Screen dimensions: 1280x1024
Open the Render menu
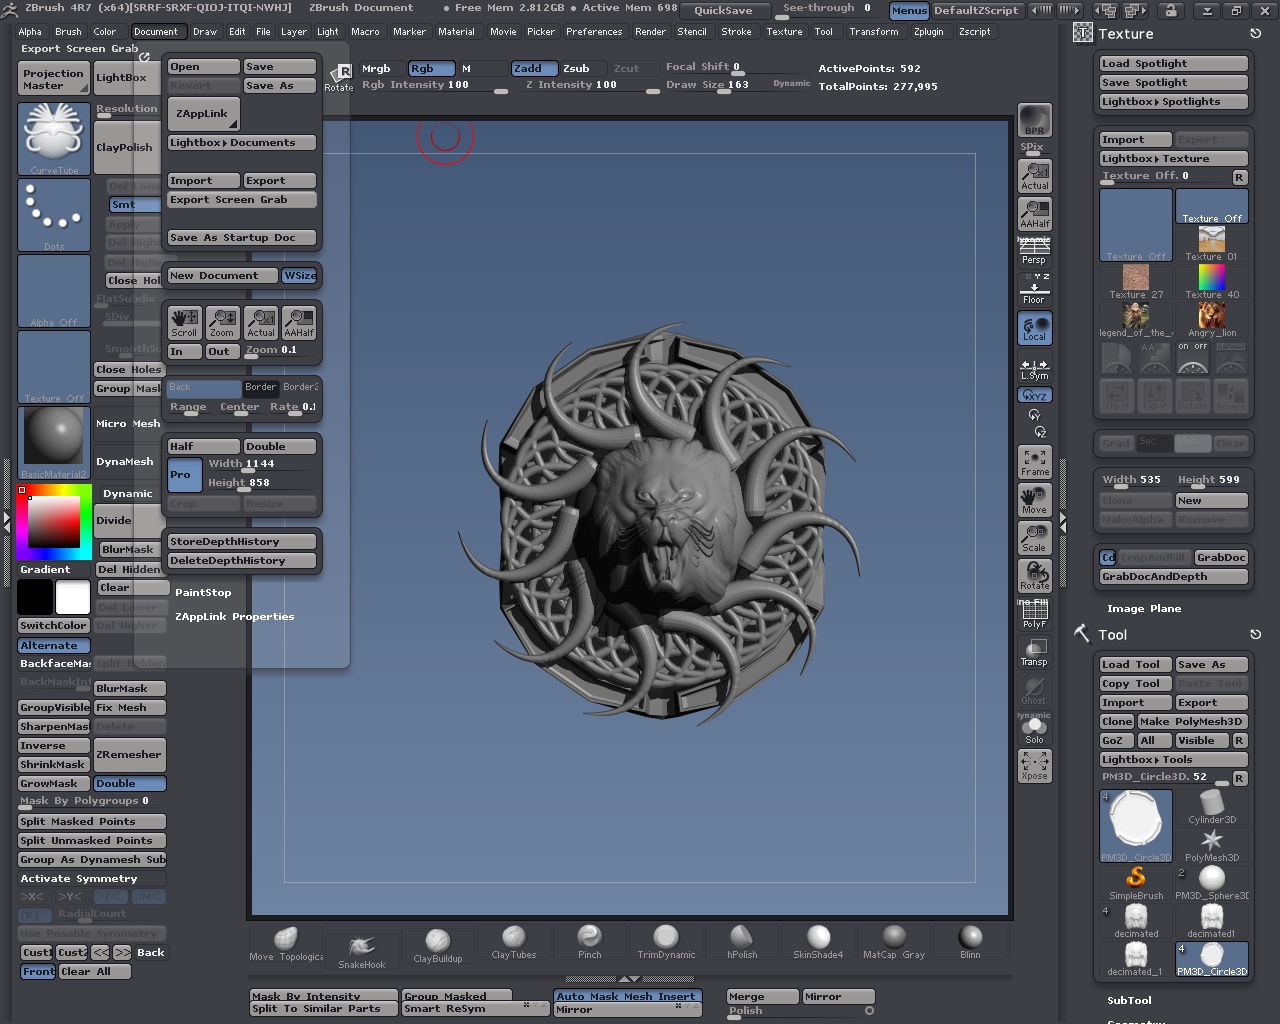(650, 31)
